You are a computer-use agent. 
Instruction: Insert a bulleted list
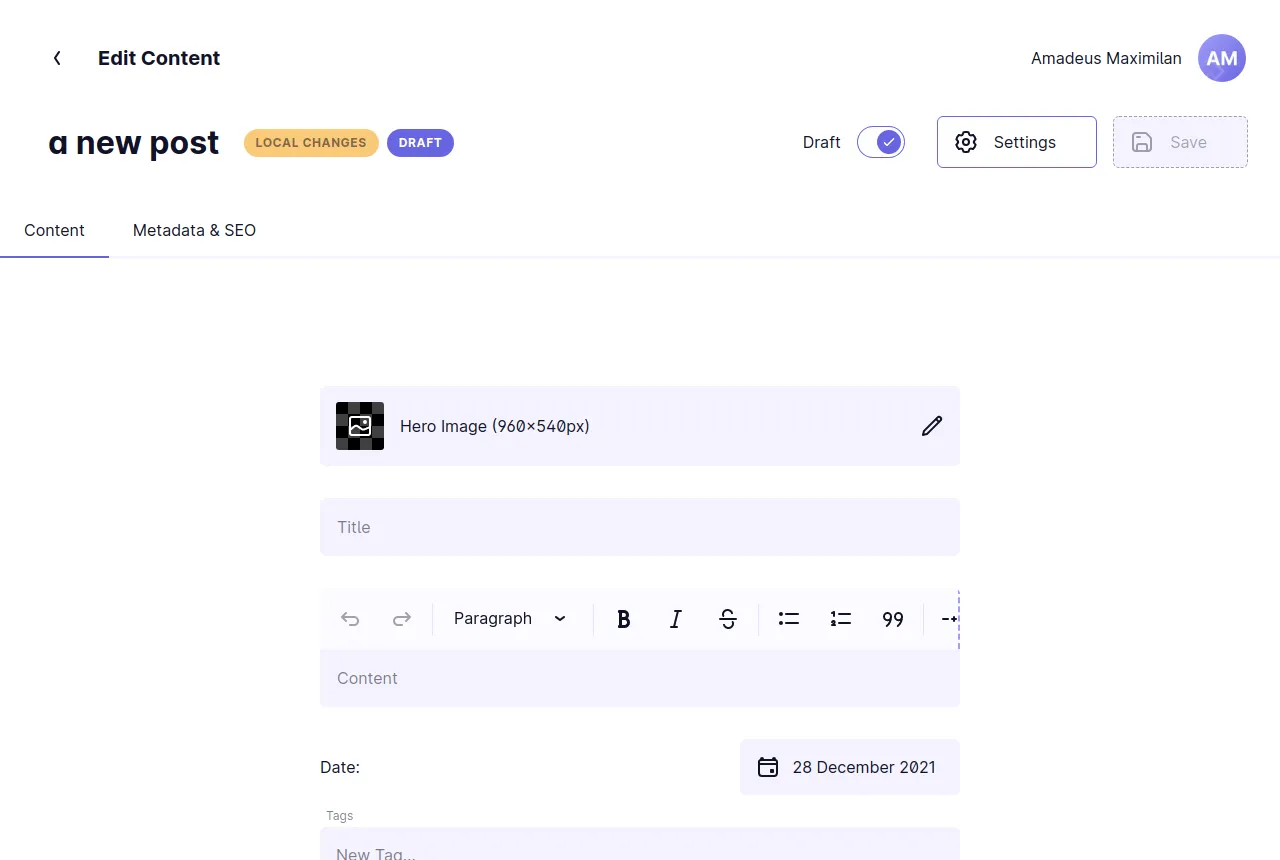(788, 618)
